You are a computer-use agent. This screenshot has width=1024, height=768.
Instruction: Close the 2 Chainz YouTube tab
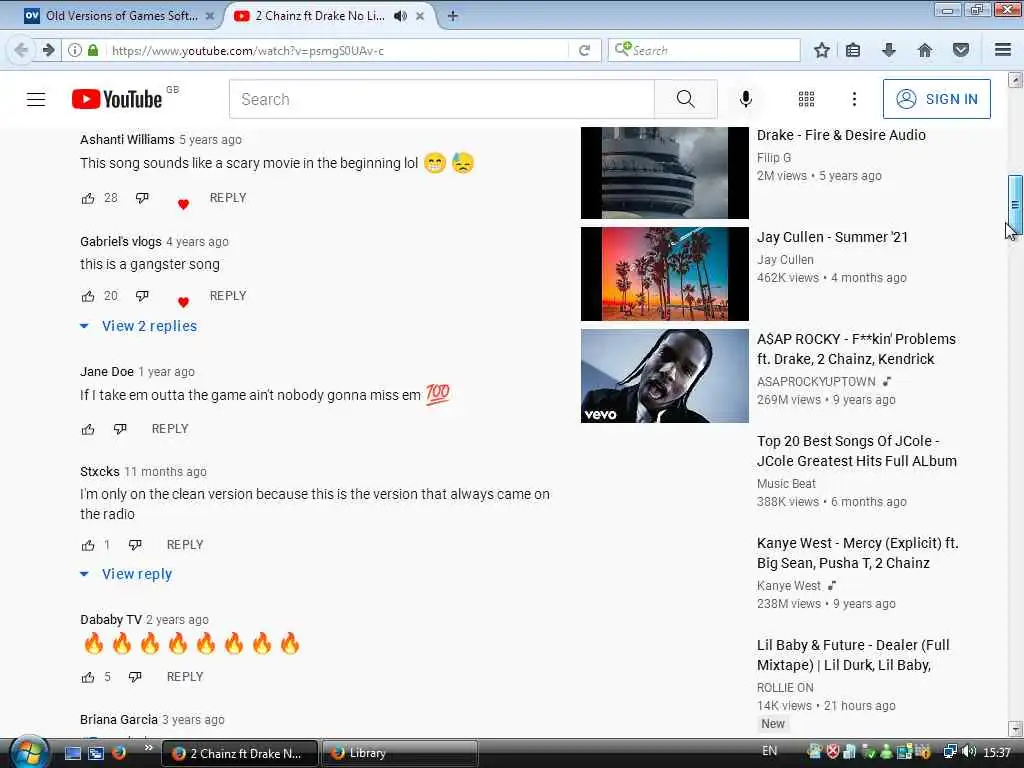pos(421,16)
